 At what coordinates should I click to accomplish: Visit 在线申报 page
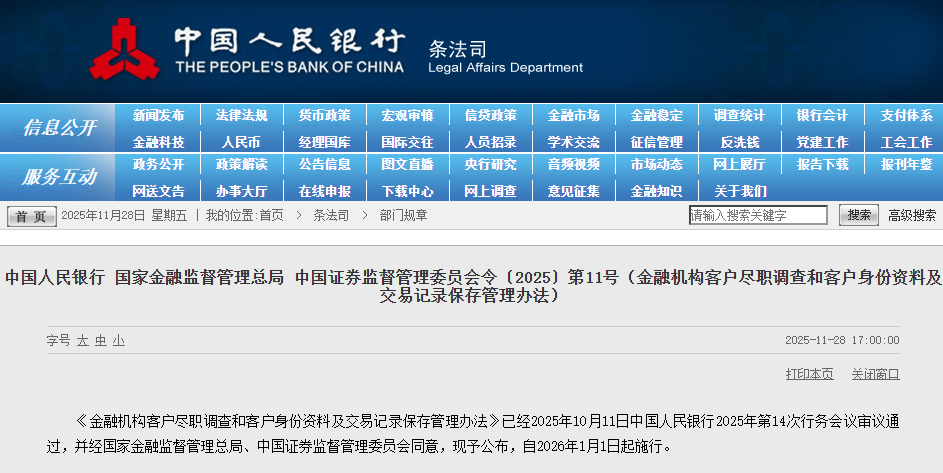pos(324,191)
